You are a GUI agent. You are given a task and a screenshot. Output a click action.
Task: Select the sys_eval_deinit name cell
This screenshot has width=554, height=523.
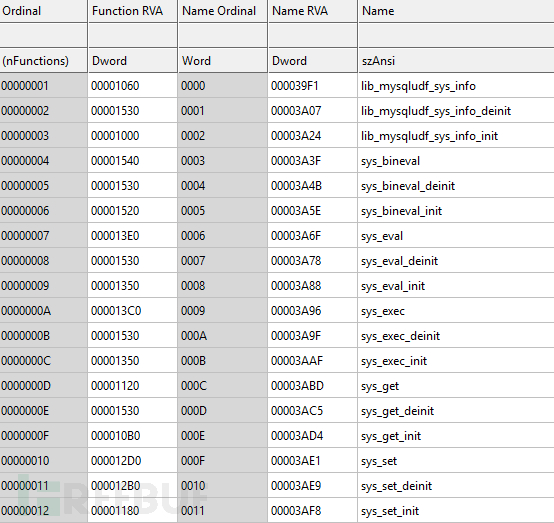(x=456, y=261)
